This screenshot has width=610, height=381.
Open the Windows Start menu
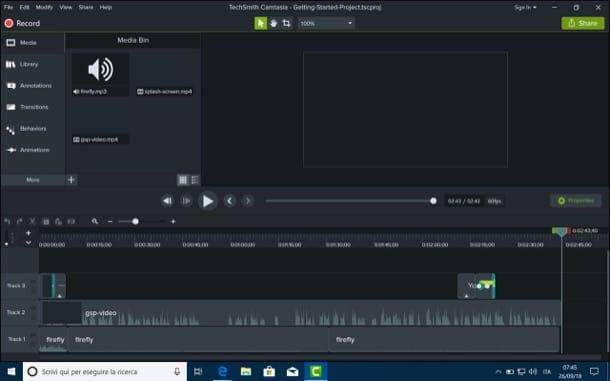11,372
